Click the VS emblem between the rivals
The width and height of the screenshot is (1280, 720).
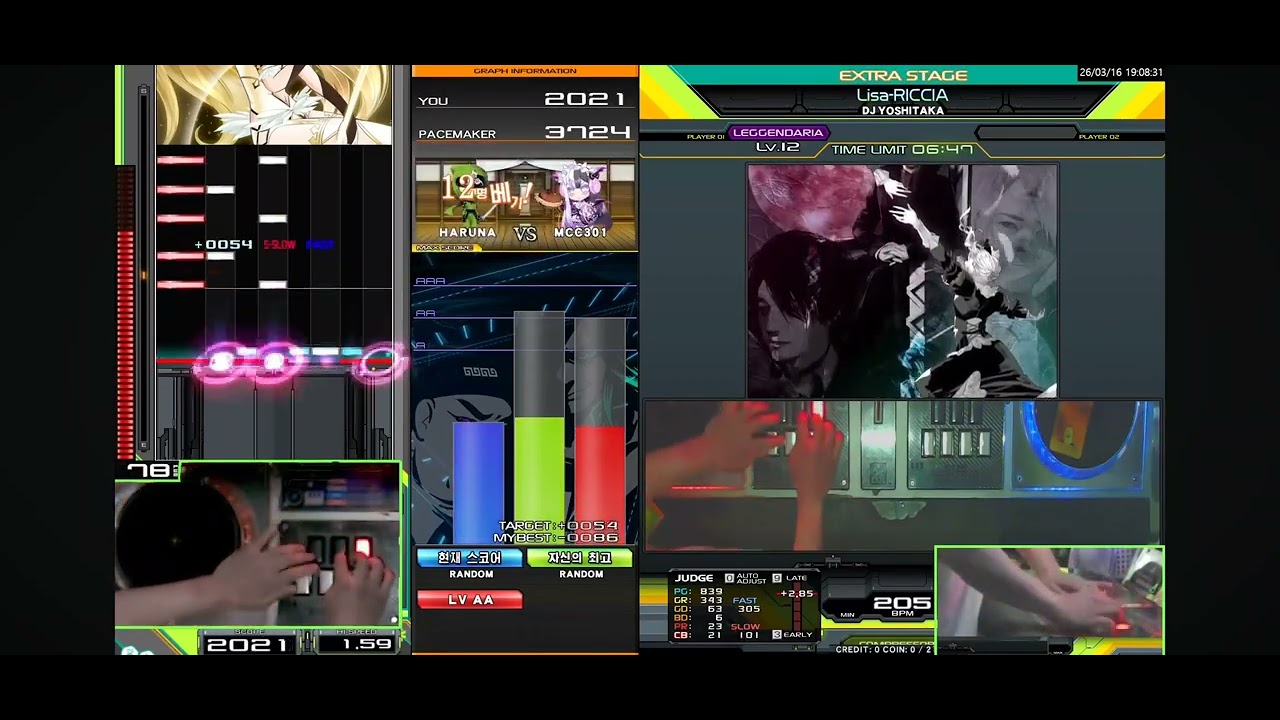coord(526,233)
